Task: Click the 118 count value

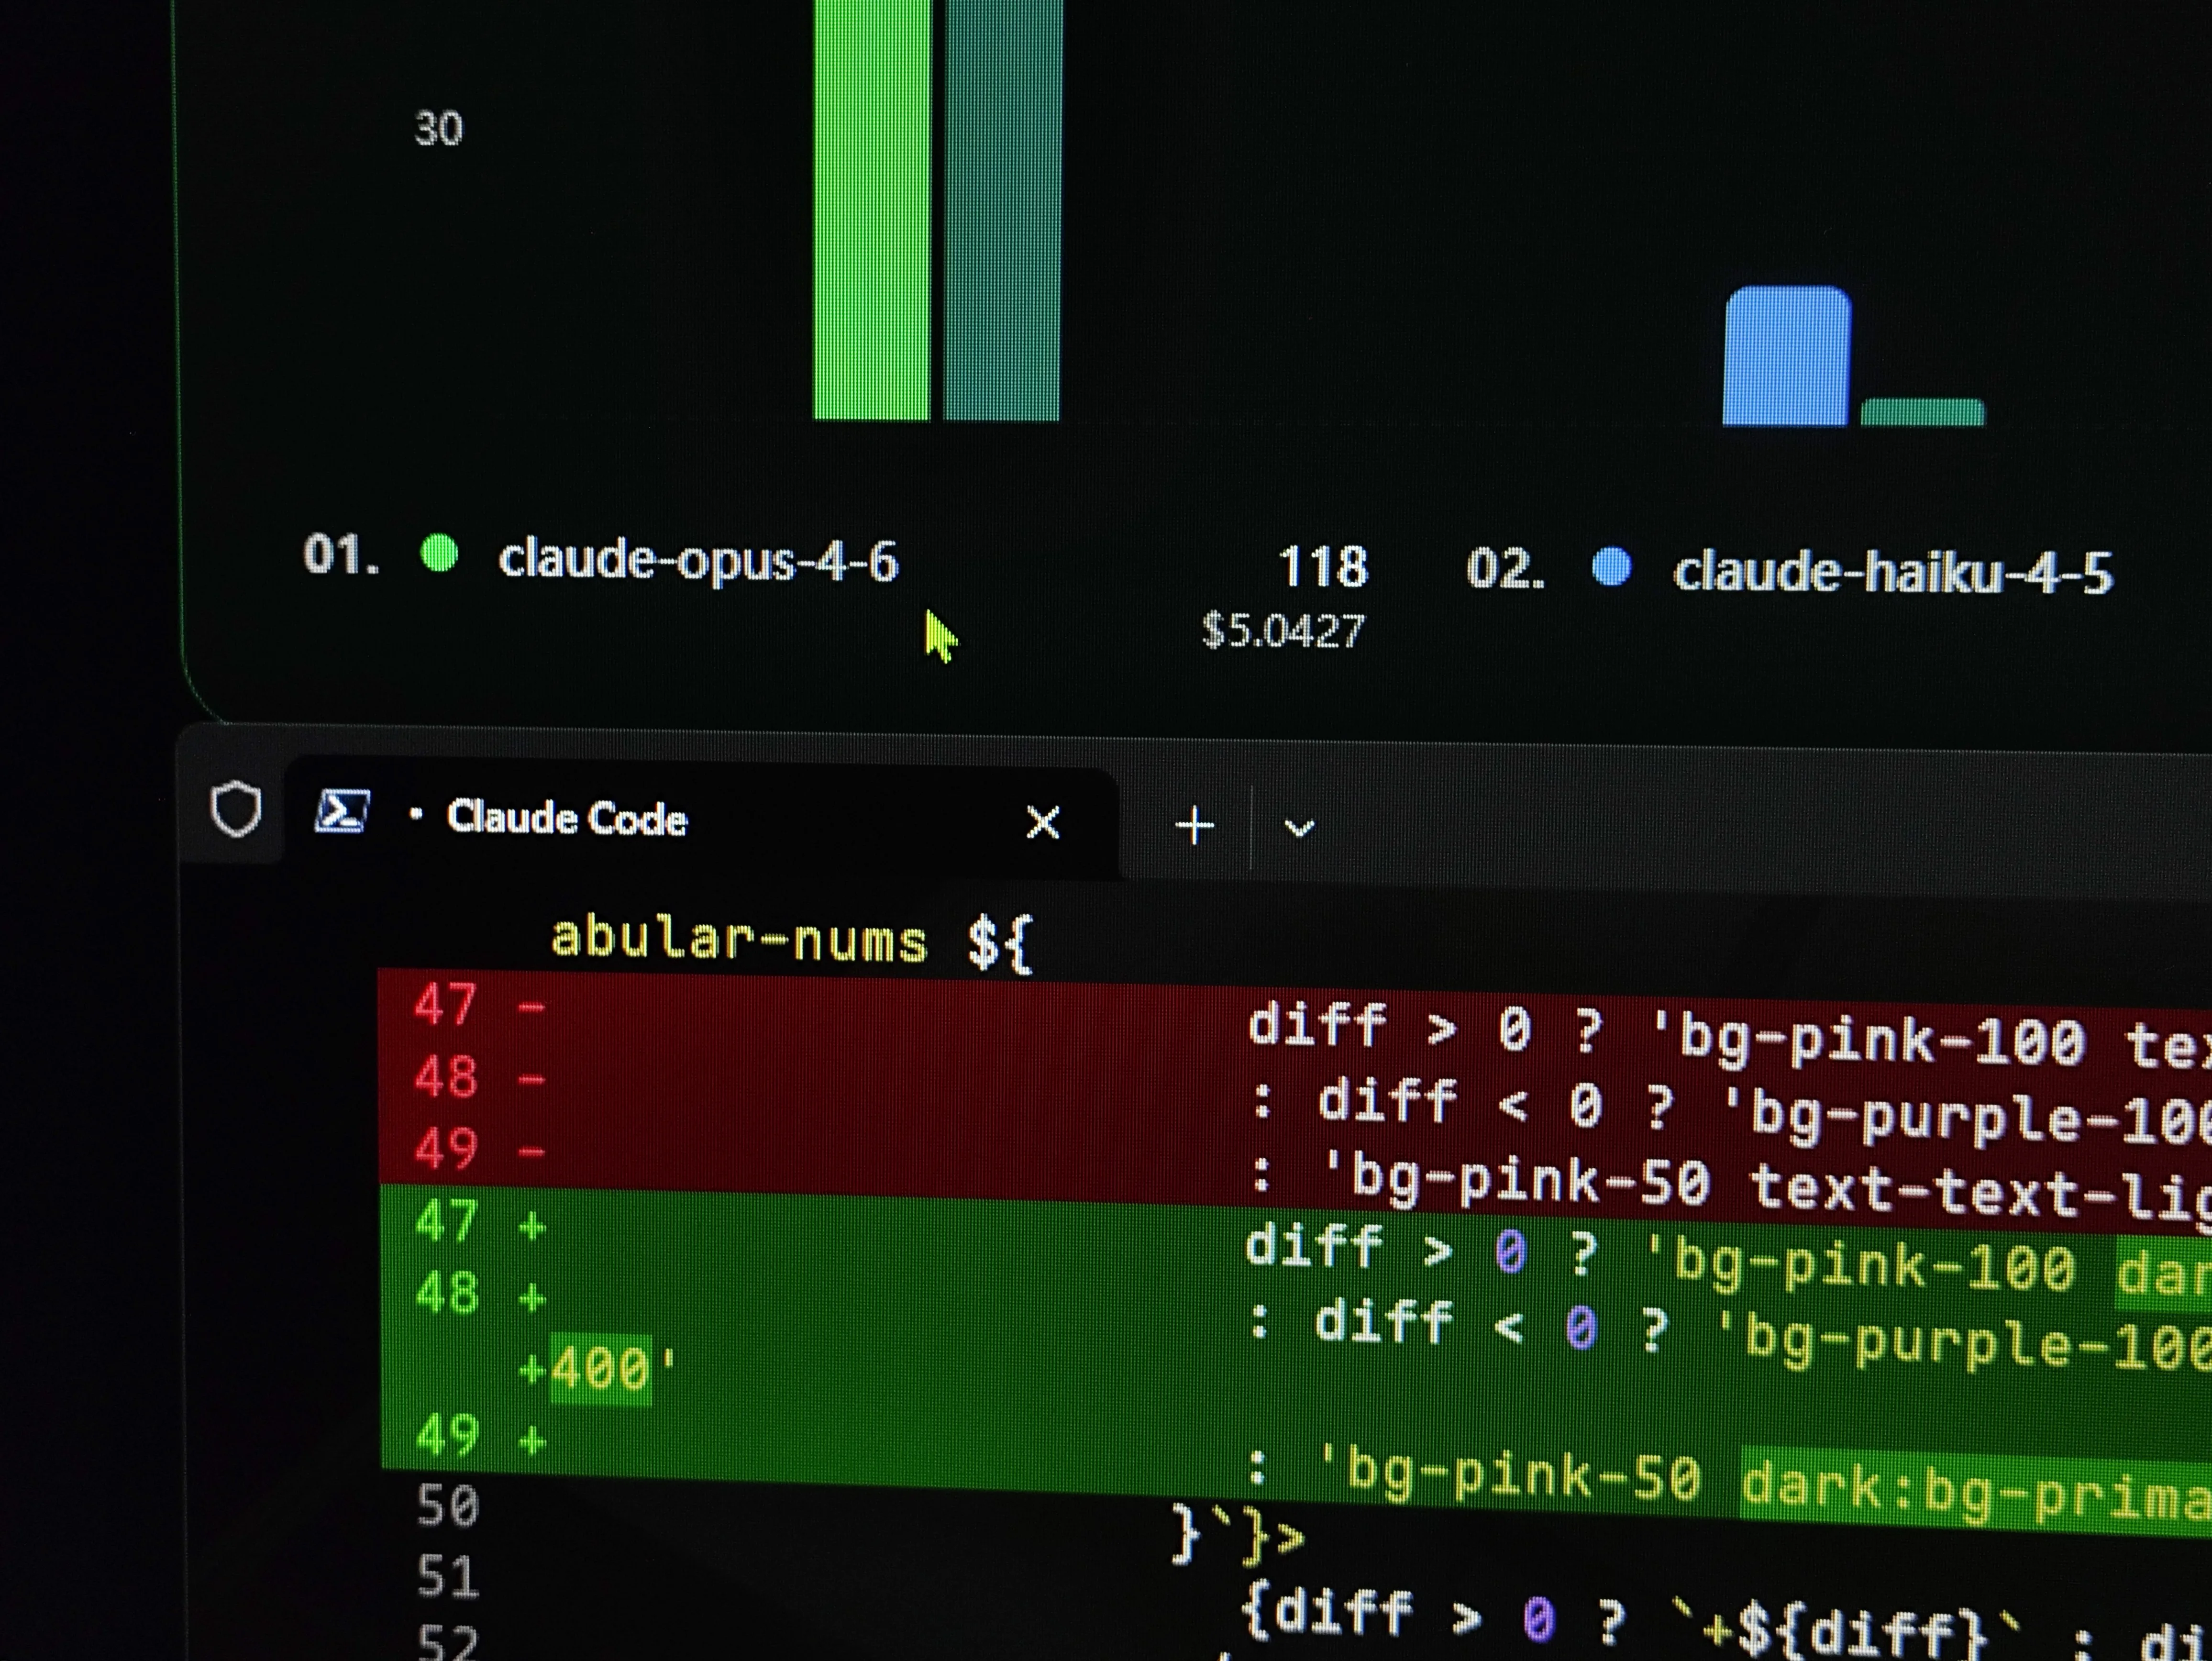Action: pos(1322,567)
